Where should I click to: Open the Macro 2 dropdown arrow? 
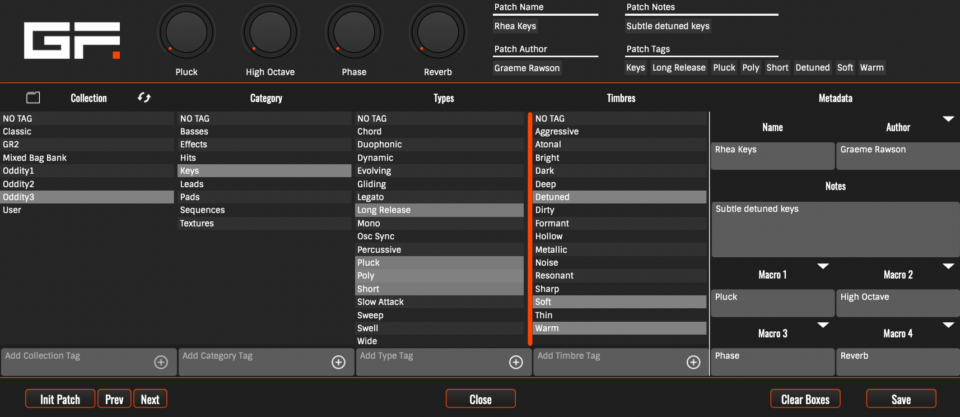948,266
